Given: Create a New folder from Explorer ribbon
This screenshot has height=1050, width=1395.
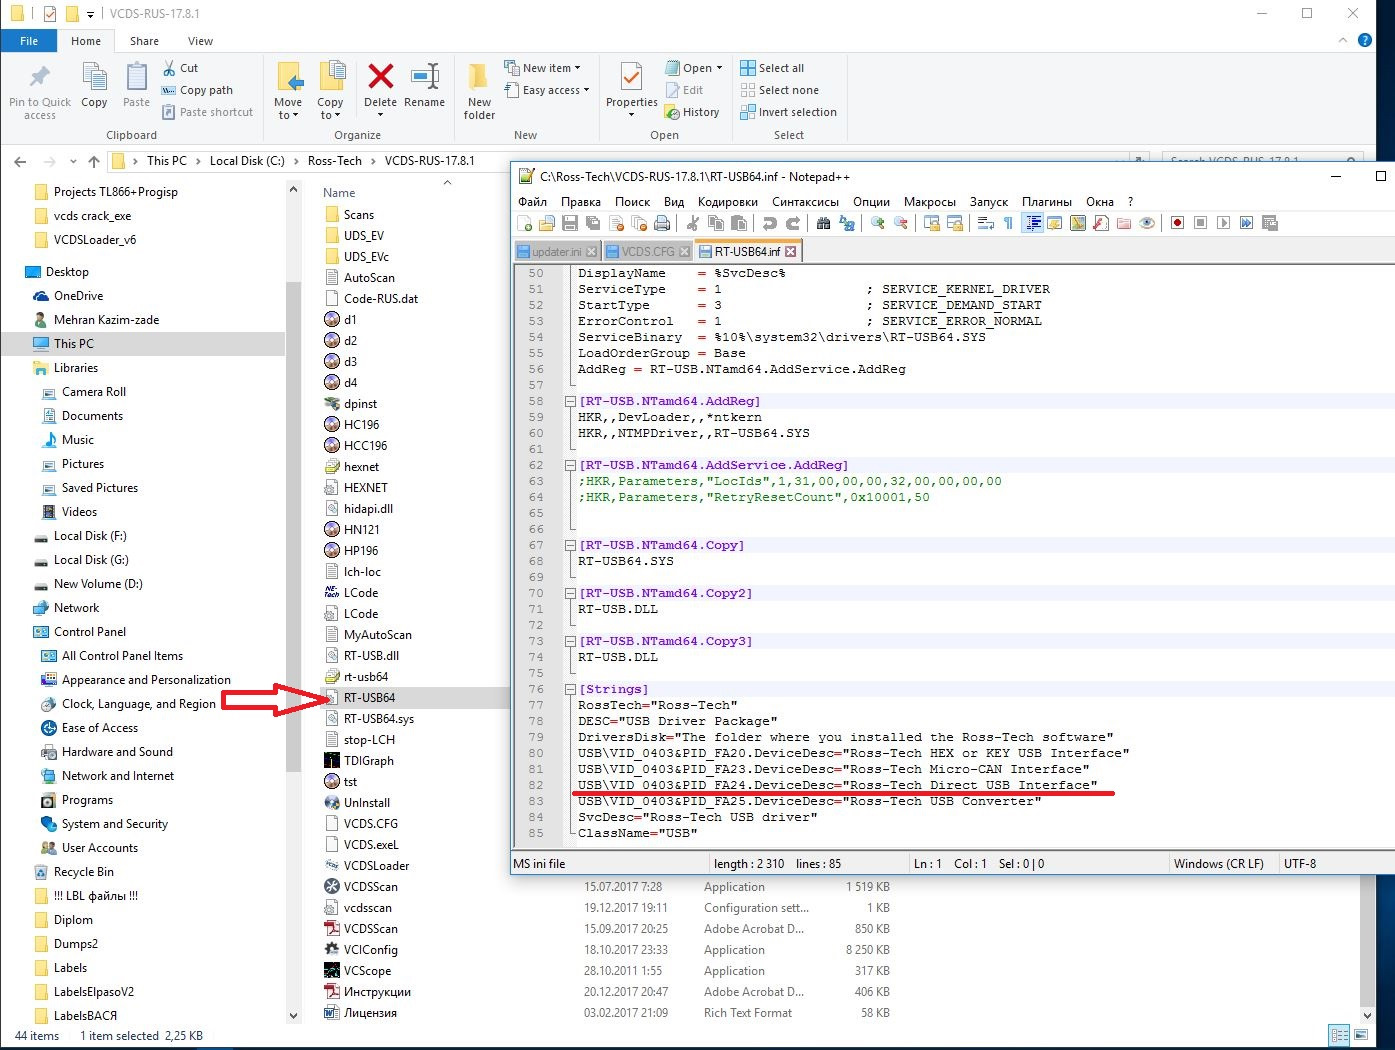Looking at the screenshot, I should (479, 92).
